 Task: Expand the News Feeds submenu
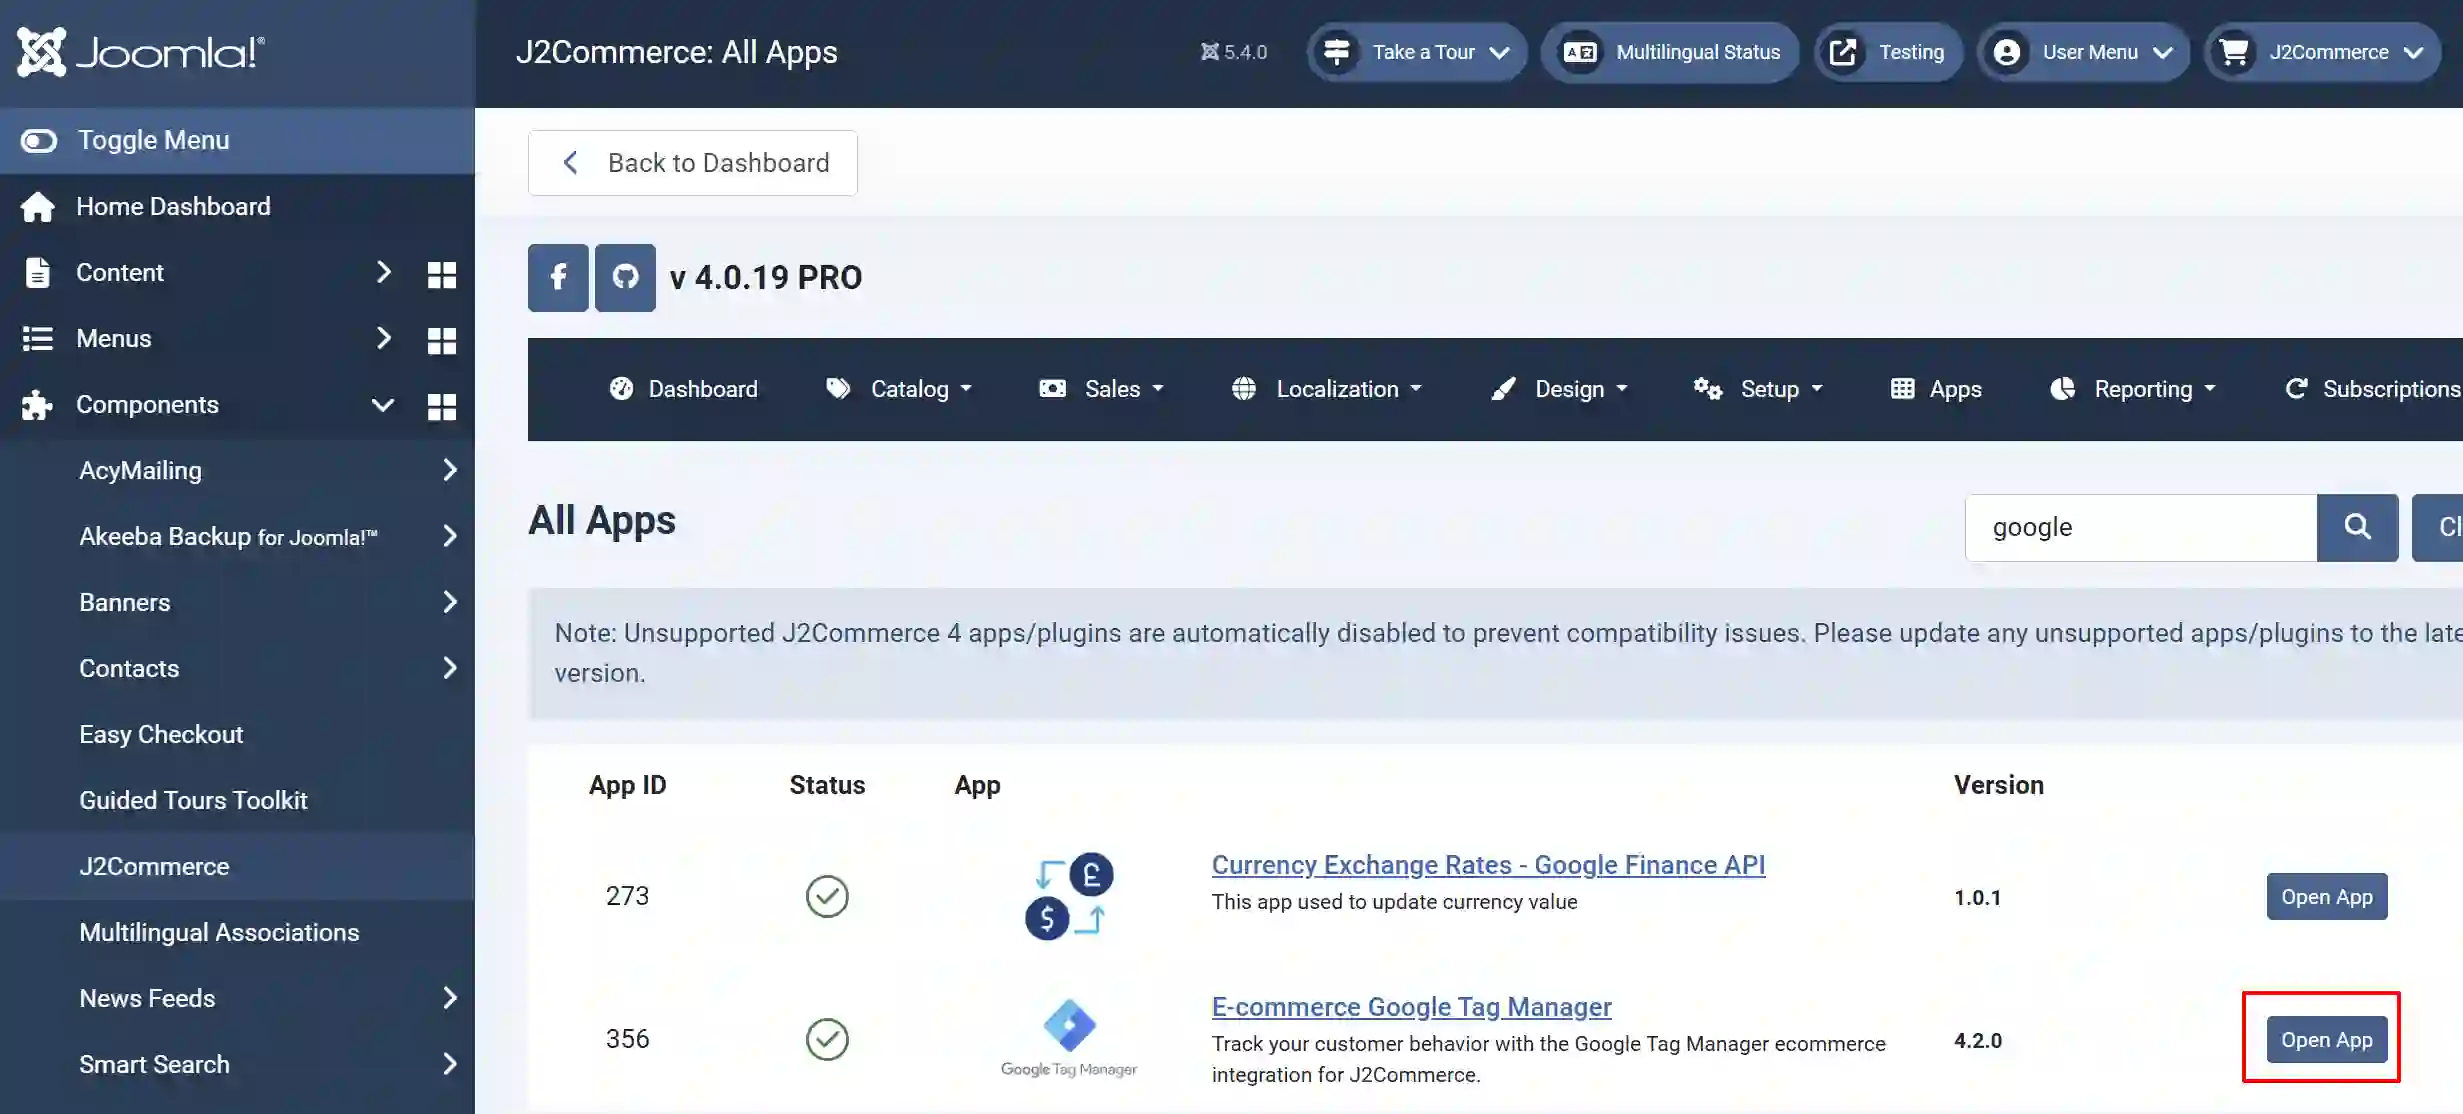(x=450, y=998)
